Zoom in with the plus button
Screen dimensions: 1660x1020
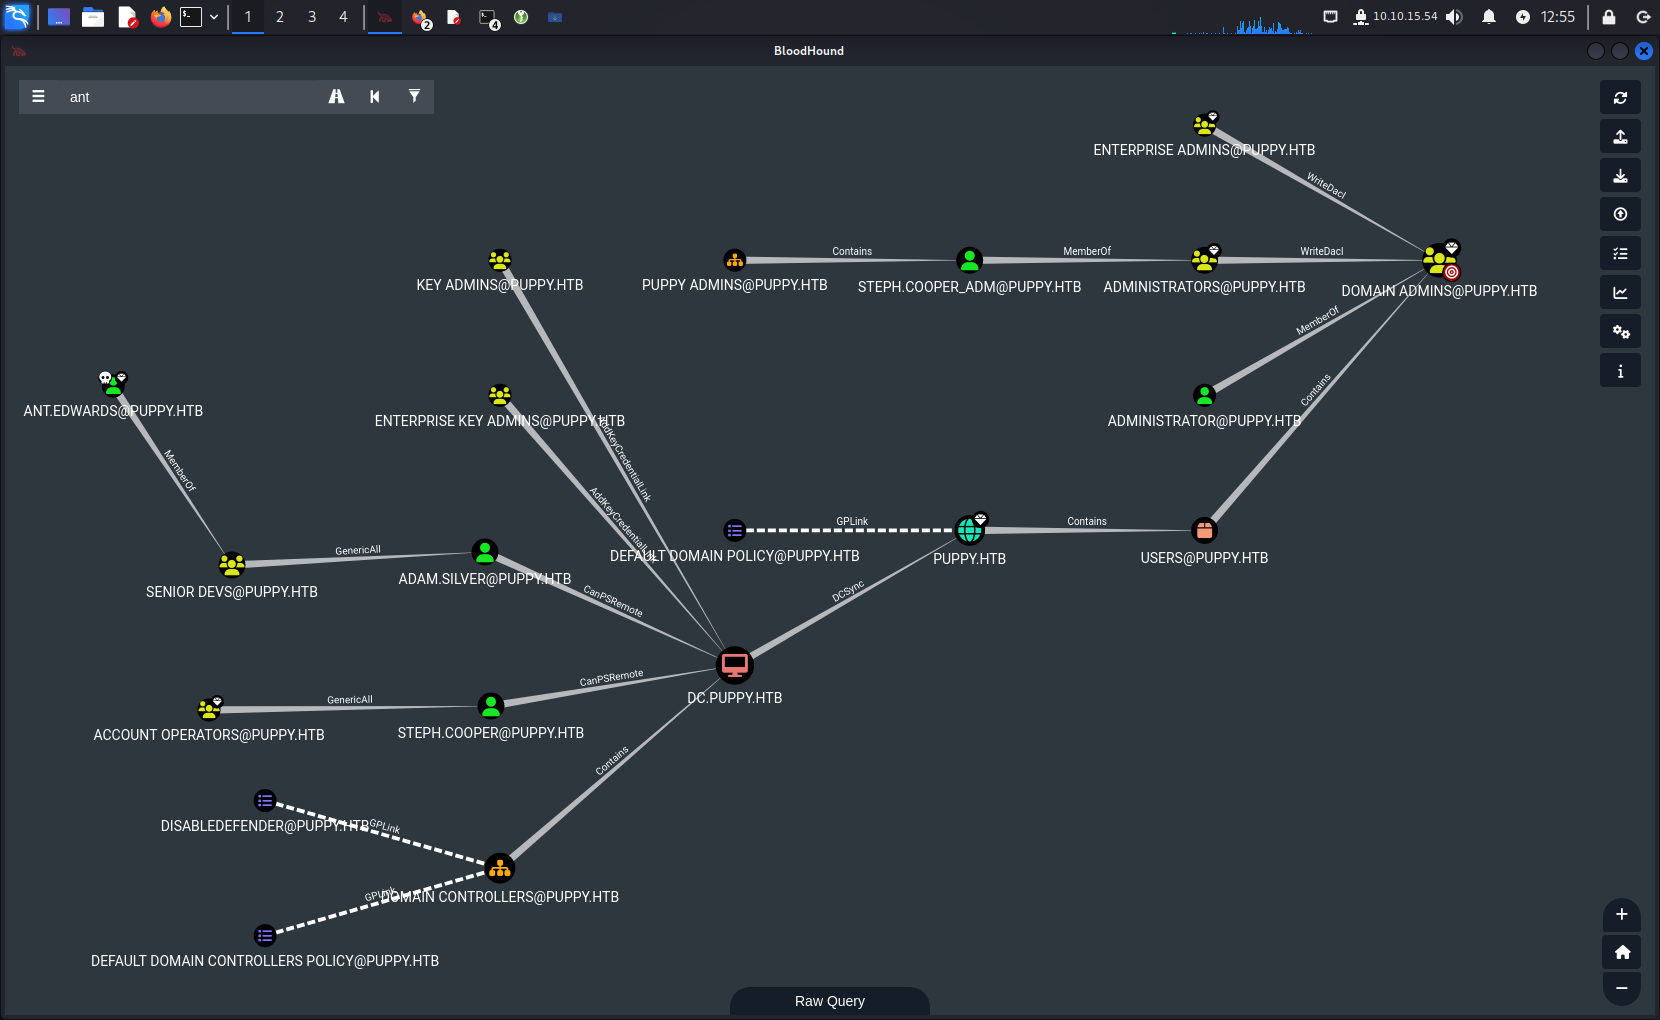coord(1621,914)
